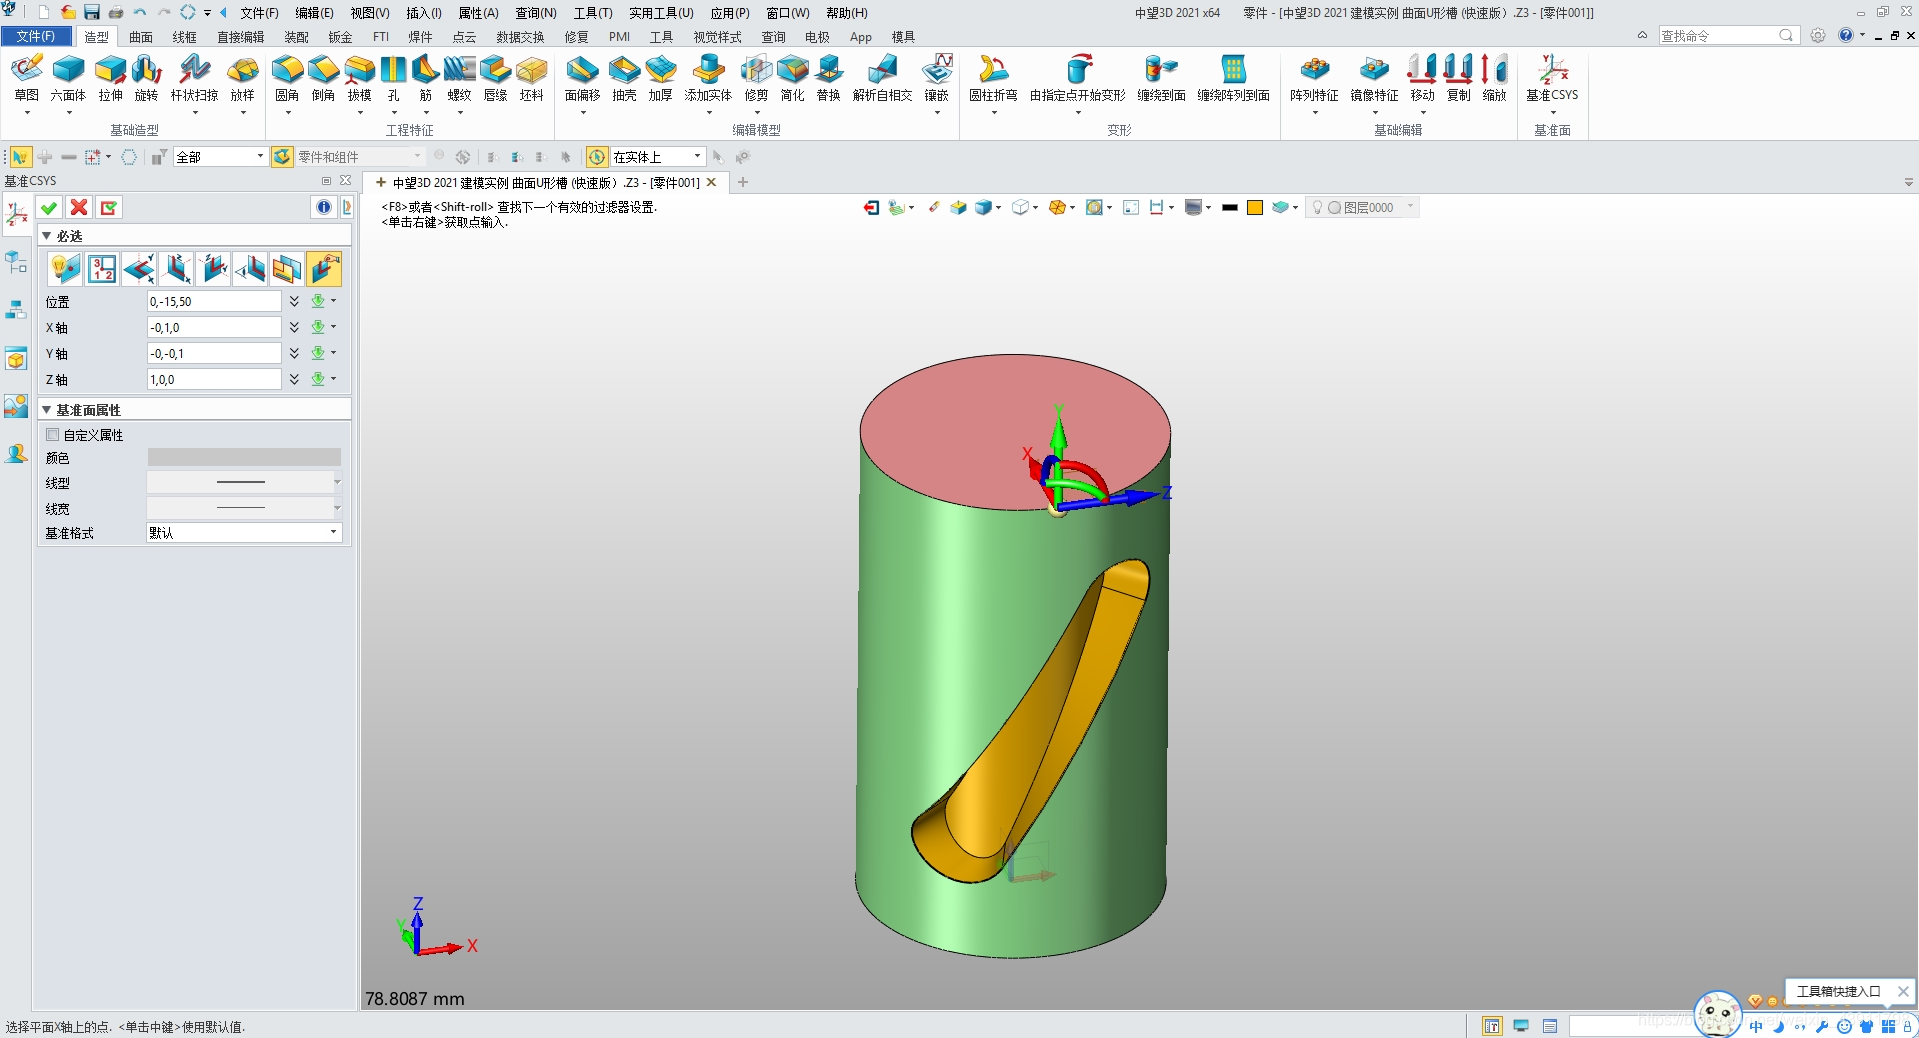Viewport: 1919px width, 1038px height.
Task: Click the save disk icon in title bar
Action: click(x=92, y=12)
